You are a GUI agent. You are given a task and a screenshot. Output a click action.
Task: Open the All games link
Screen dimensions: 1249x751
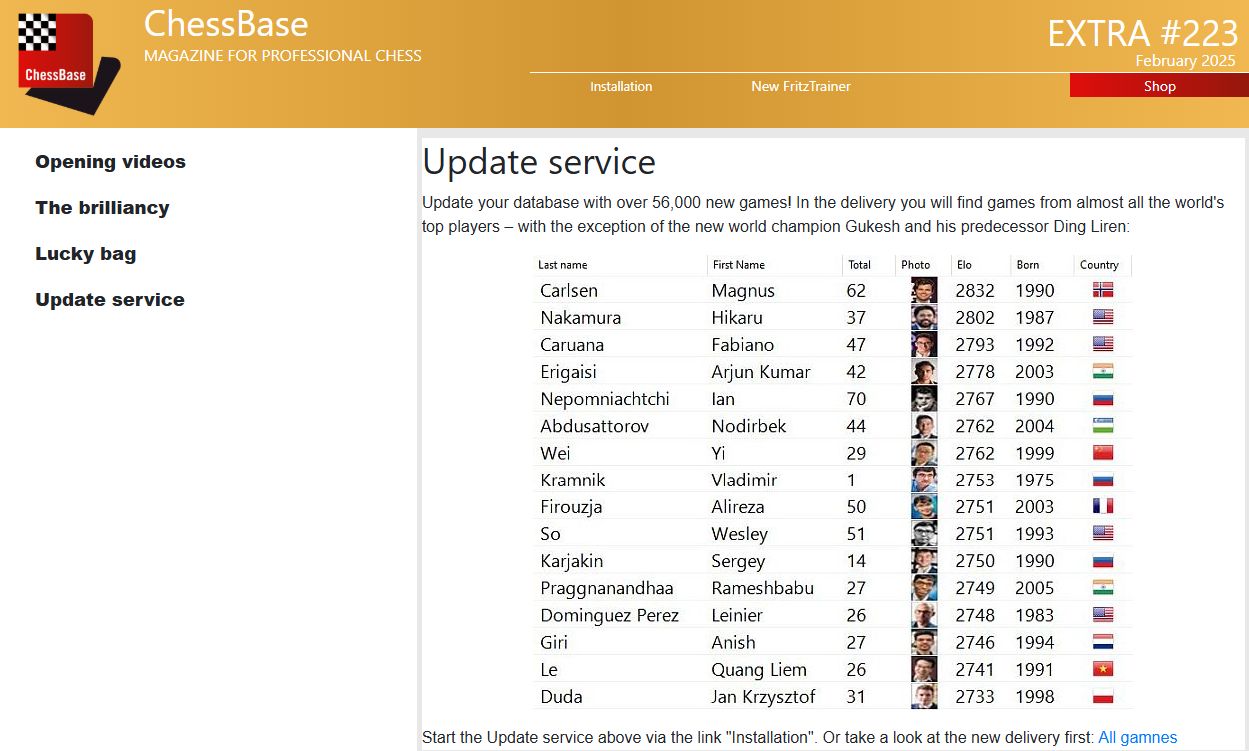[1137, 738]
